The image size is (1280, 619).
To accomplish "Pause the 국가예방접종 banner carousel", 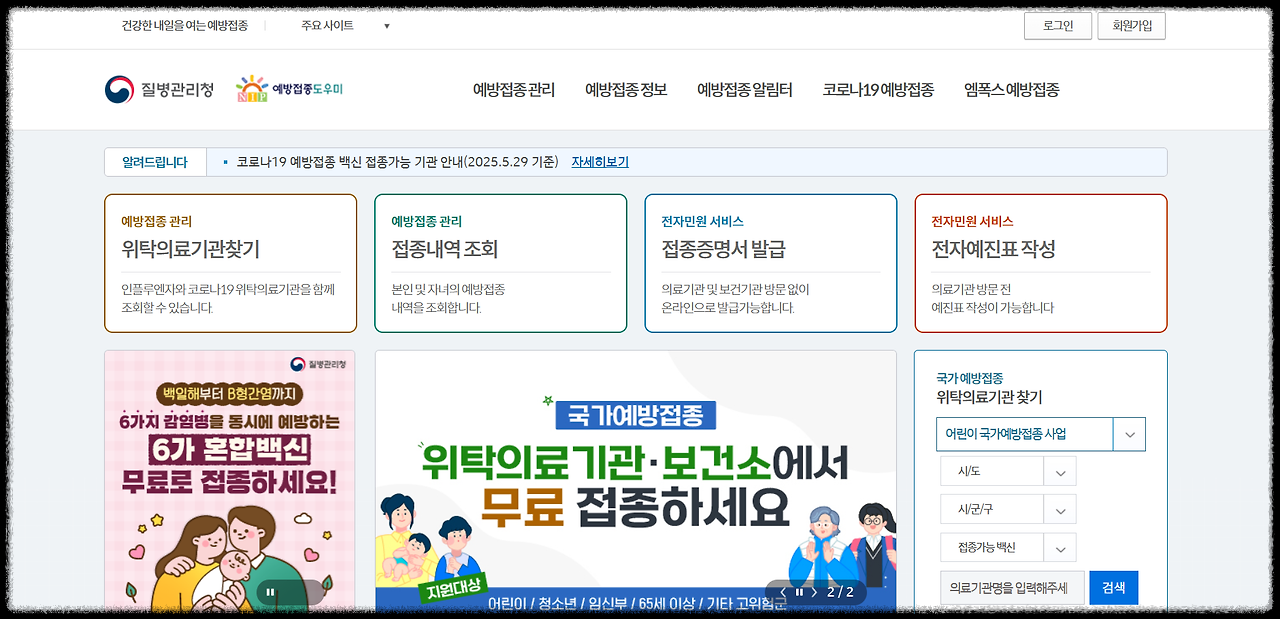I will pyautogui.click(x=798, y=591).
